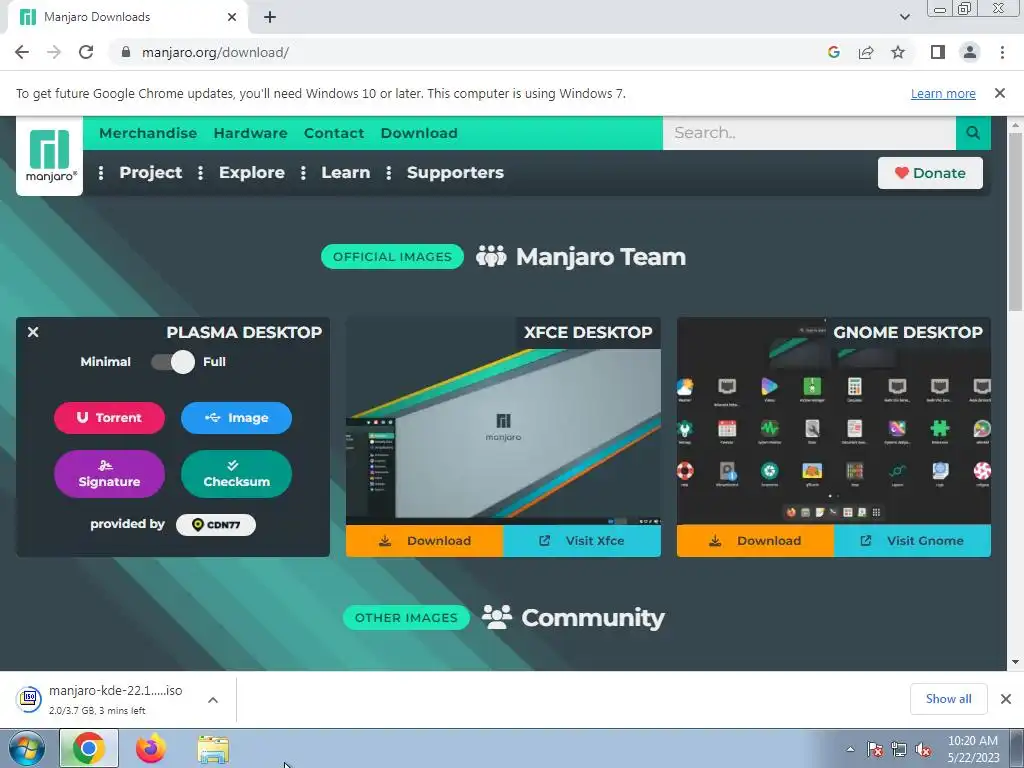Click the CDN77 provider badge
The width and height of the screenshot is (1024, 768).
click(216, 525)
